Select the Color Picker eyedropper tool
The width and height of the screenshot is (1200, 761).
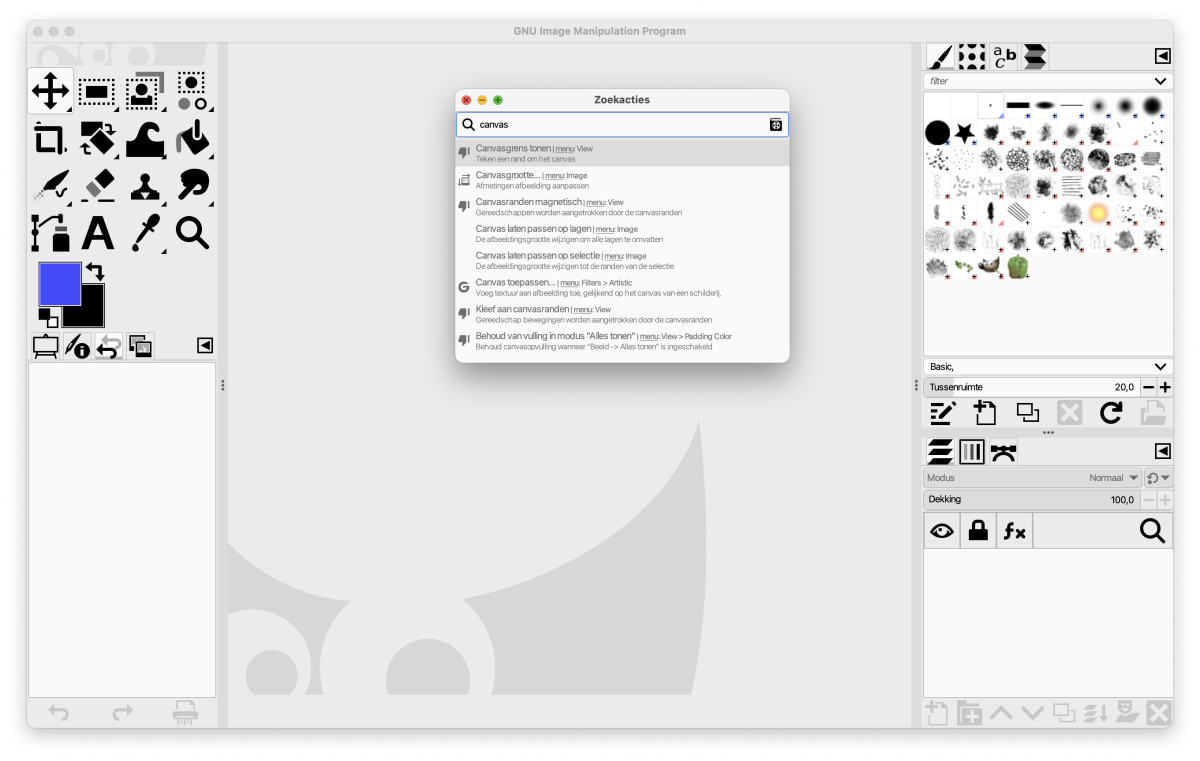(x=146, y=232)
